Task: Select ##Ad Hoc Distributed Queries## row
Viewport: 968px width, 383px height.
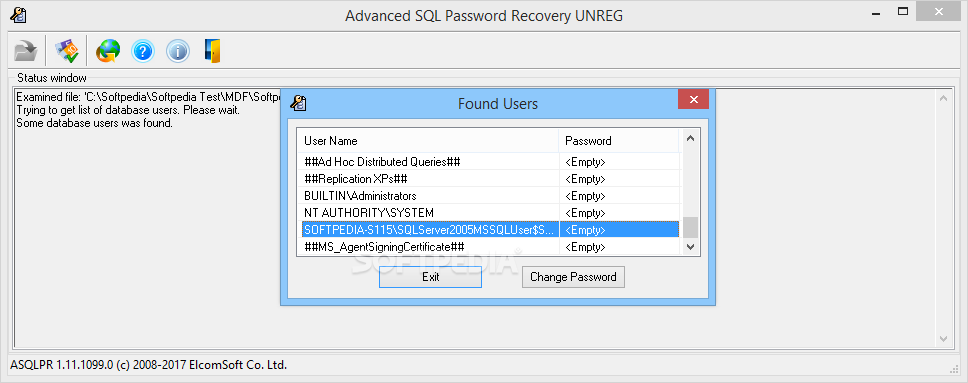Action: point(490,162)
